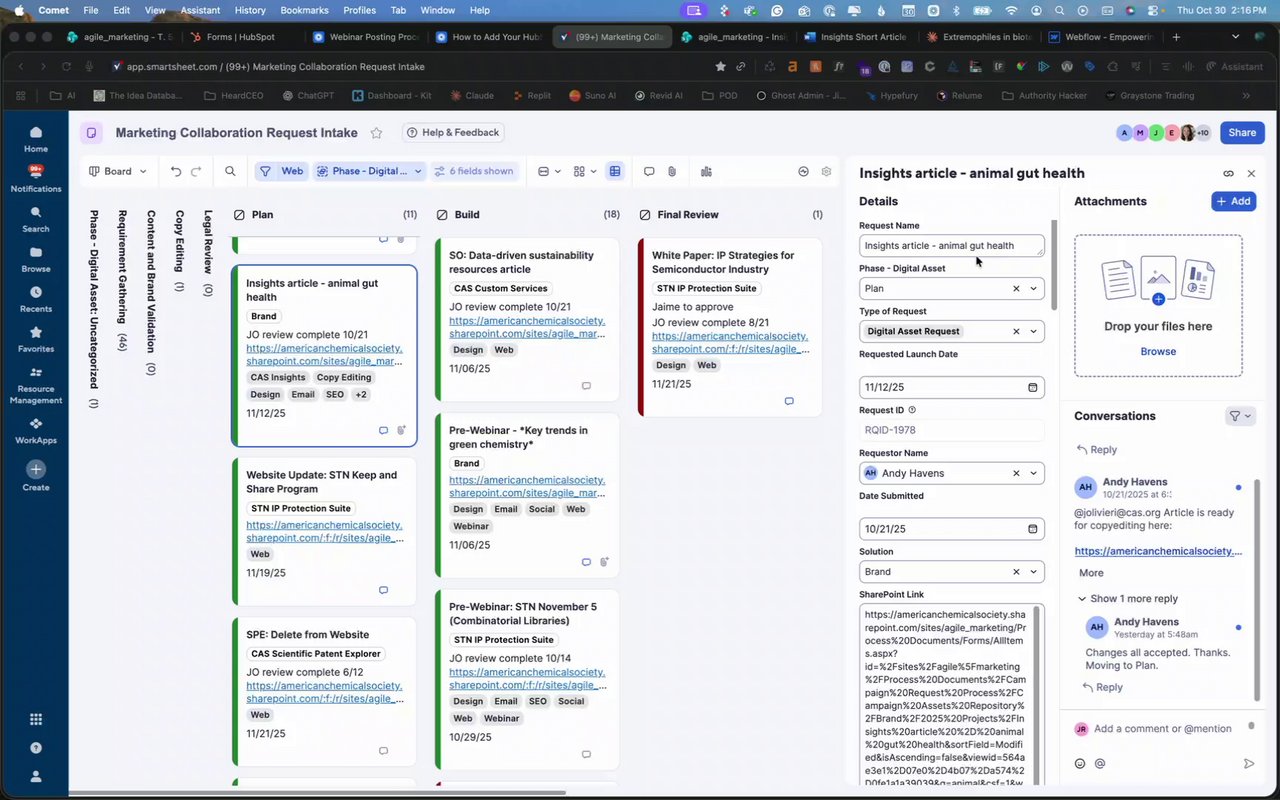Reply to the Changes all accepted comment
Image resolution: width=1280 pixels, height=800 pixels.
coord(1102,687)
